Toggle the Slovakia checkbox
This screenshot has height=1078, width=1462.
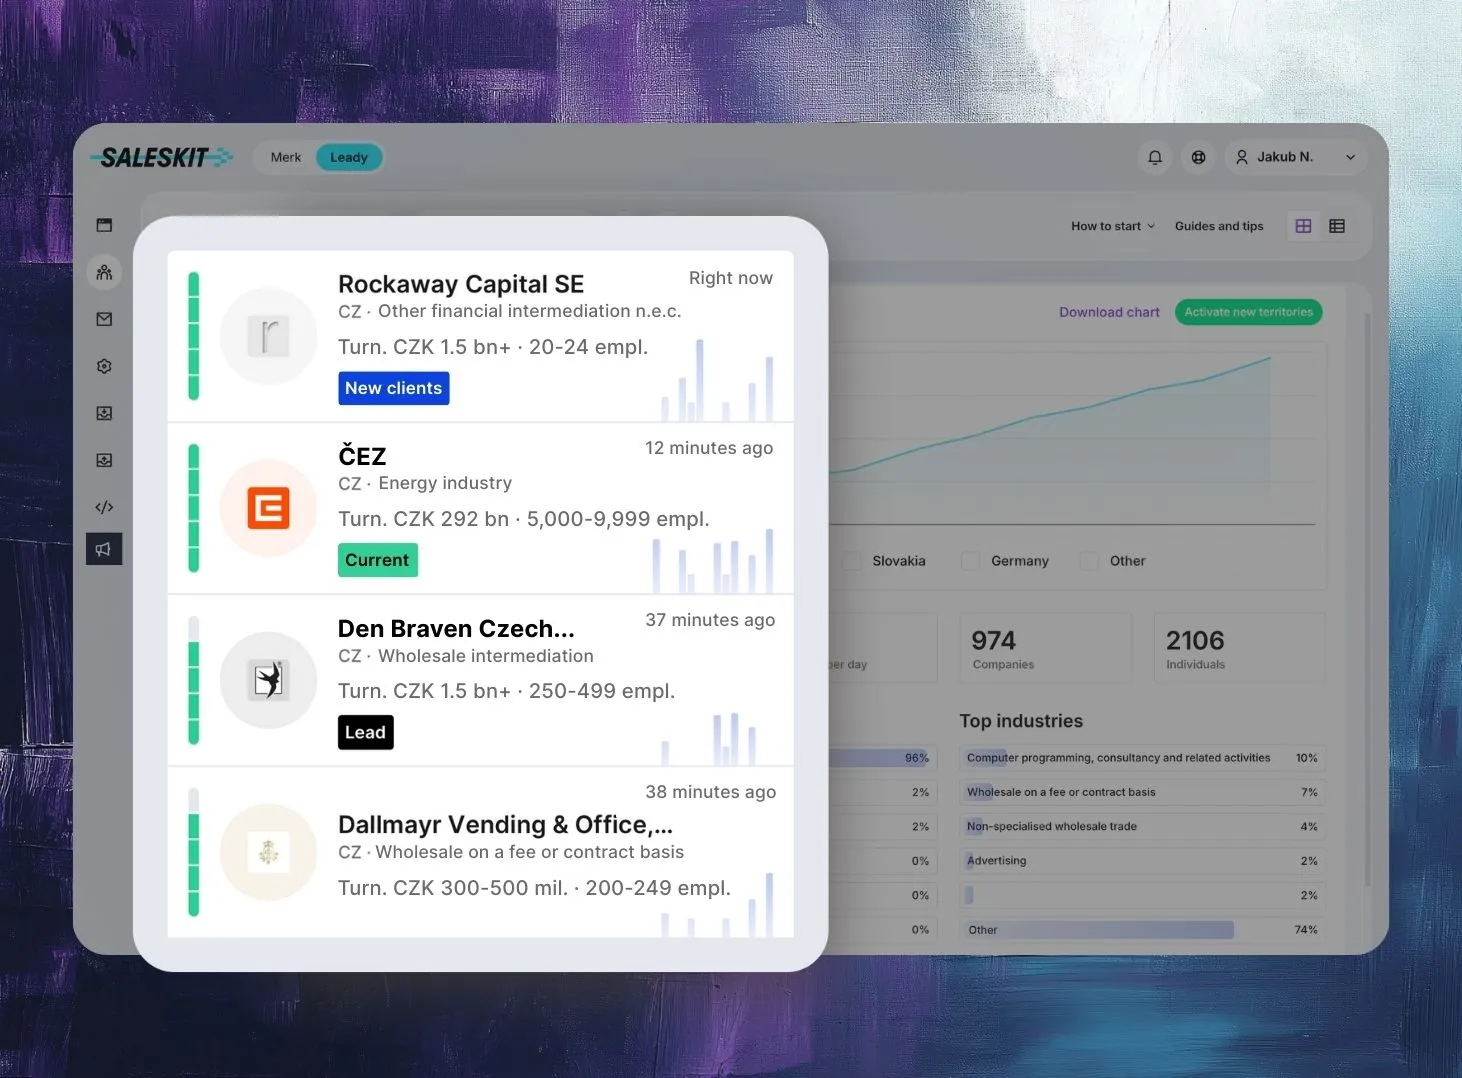[x=852, y=561]
